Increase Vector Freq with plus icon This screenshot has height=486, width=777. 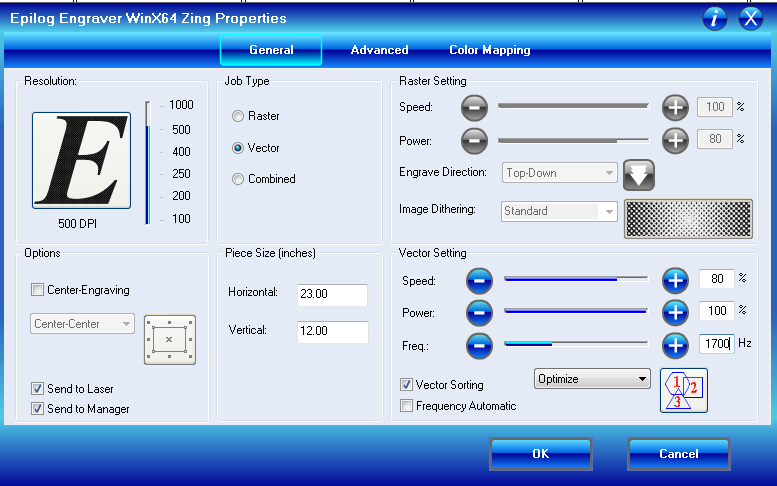(675, 345)
